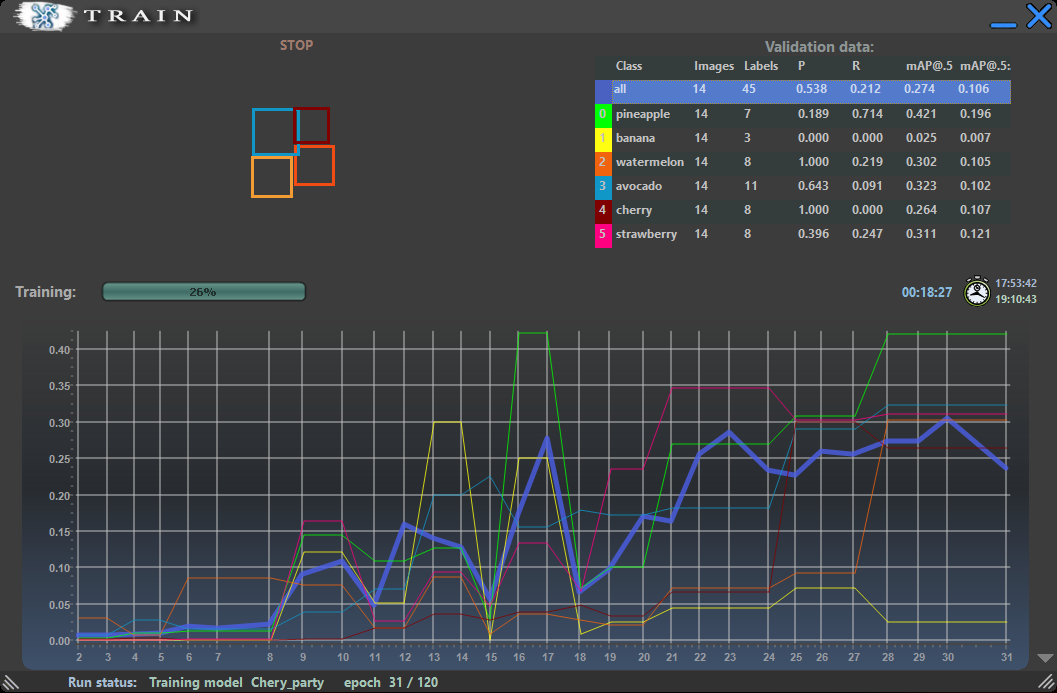1057x693 pixels.
Task: Click the stopwatch timer icon
Action: [976, 291]
